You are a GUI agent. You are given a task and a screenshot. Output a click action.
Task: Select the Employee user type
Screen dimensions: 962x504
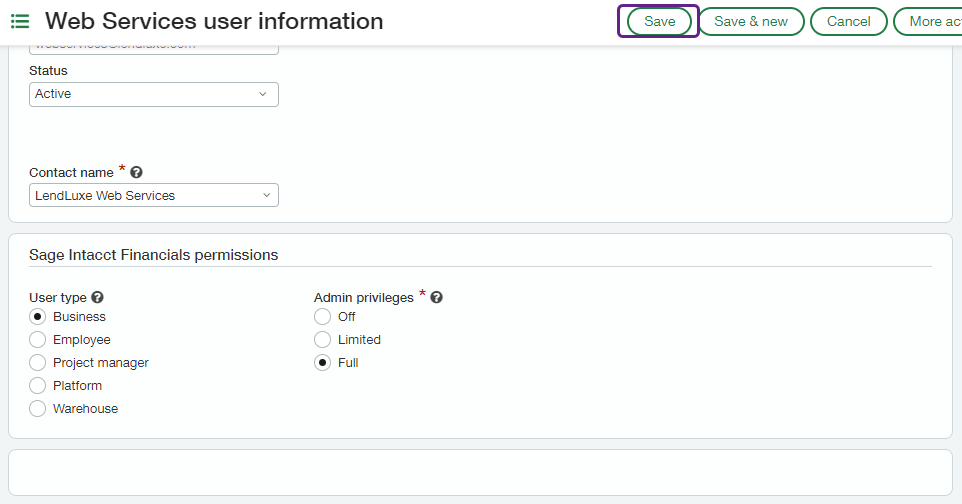pos(38,340)
